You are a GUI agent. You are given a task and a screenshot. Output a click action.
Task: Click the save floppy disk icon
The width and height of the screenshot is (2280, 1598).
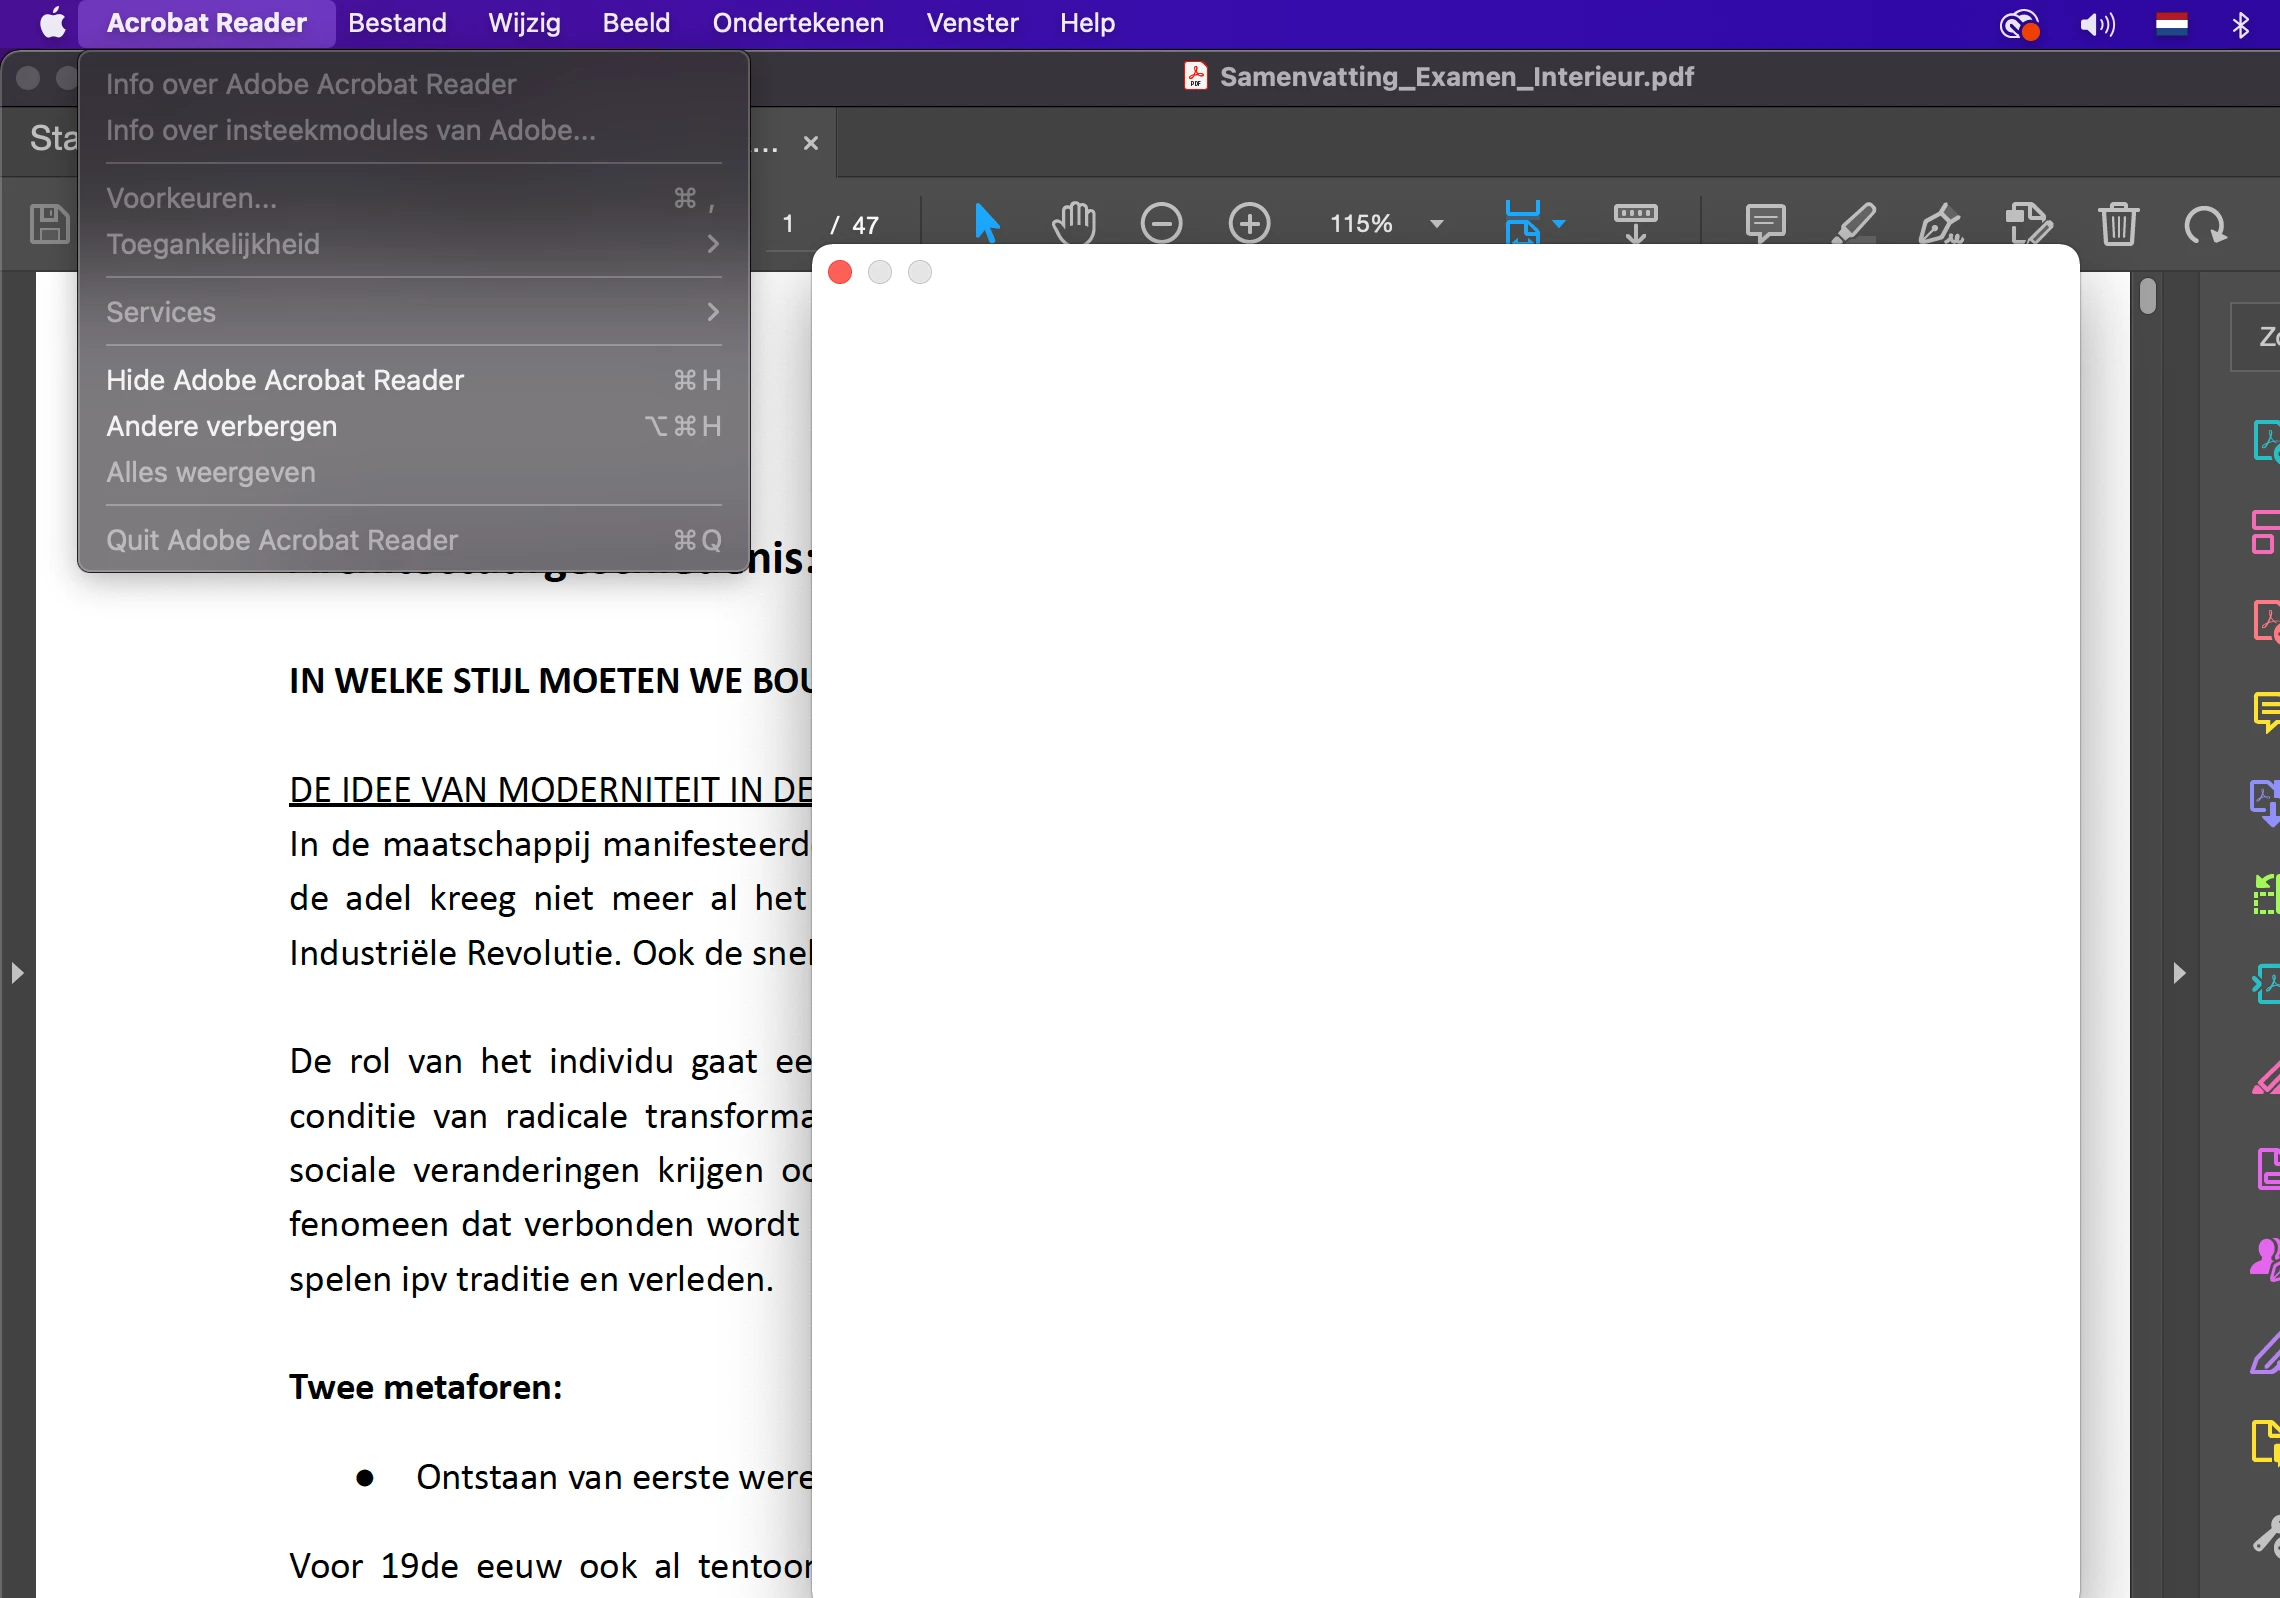pos(50,224)
